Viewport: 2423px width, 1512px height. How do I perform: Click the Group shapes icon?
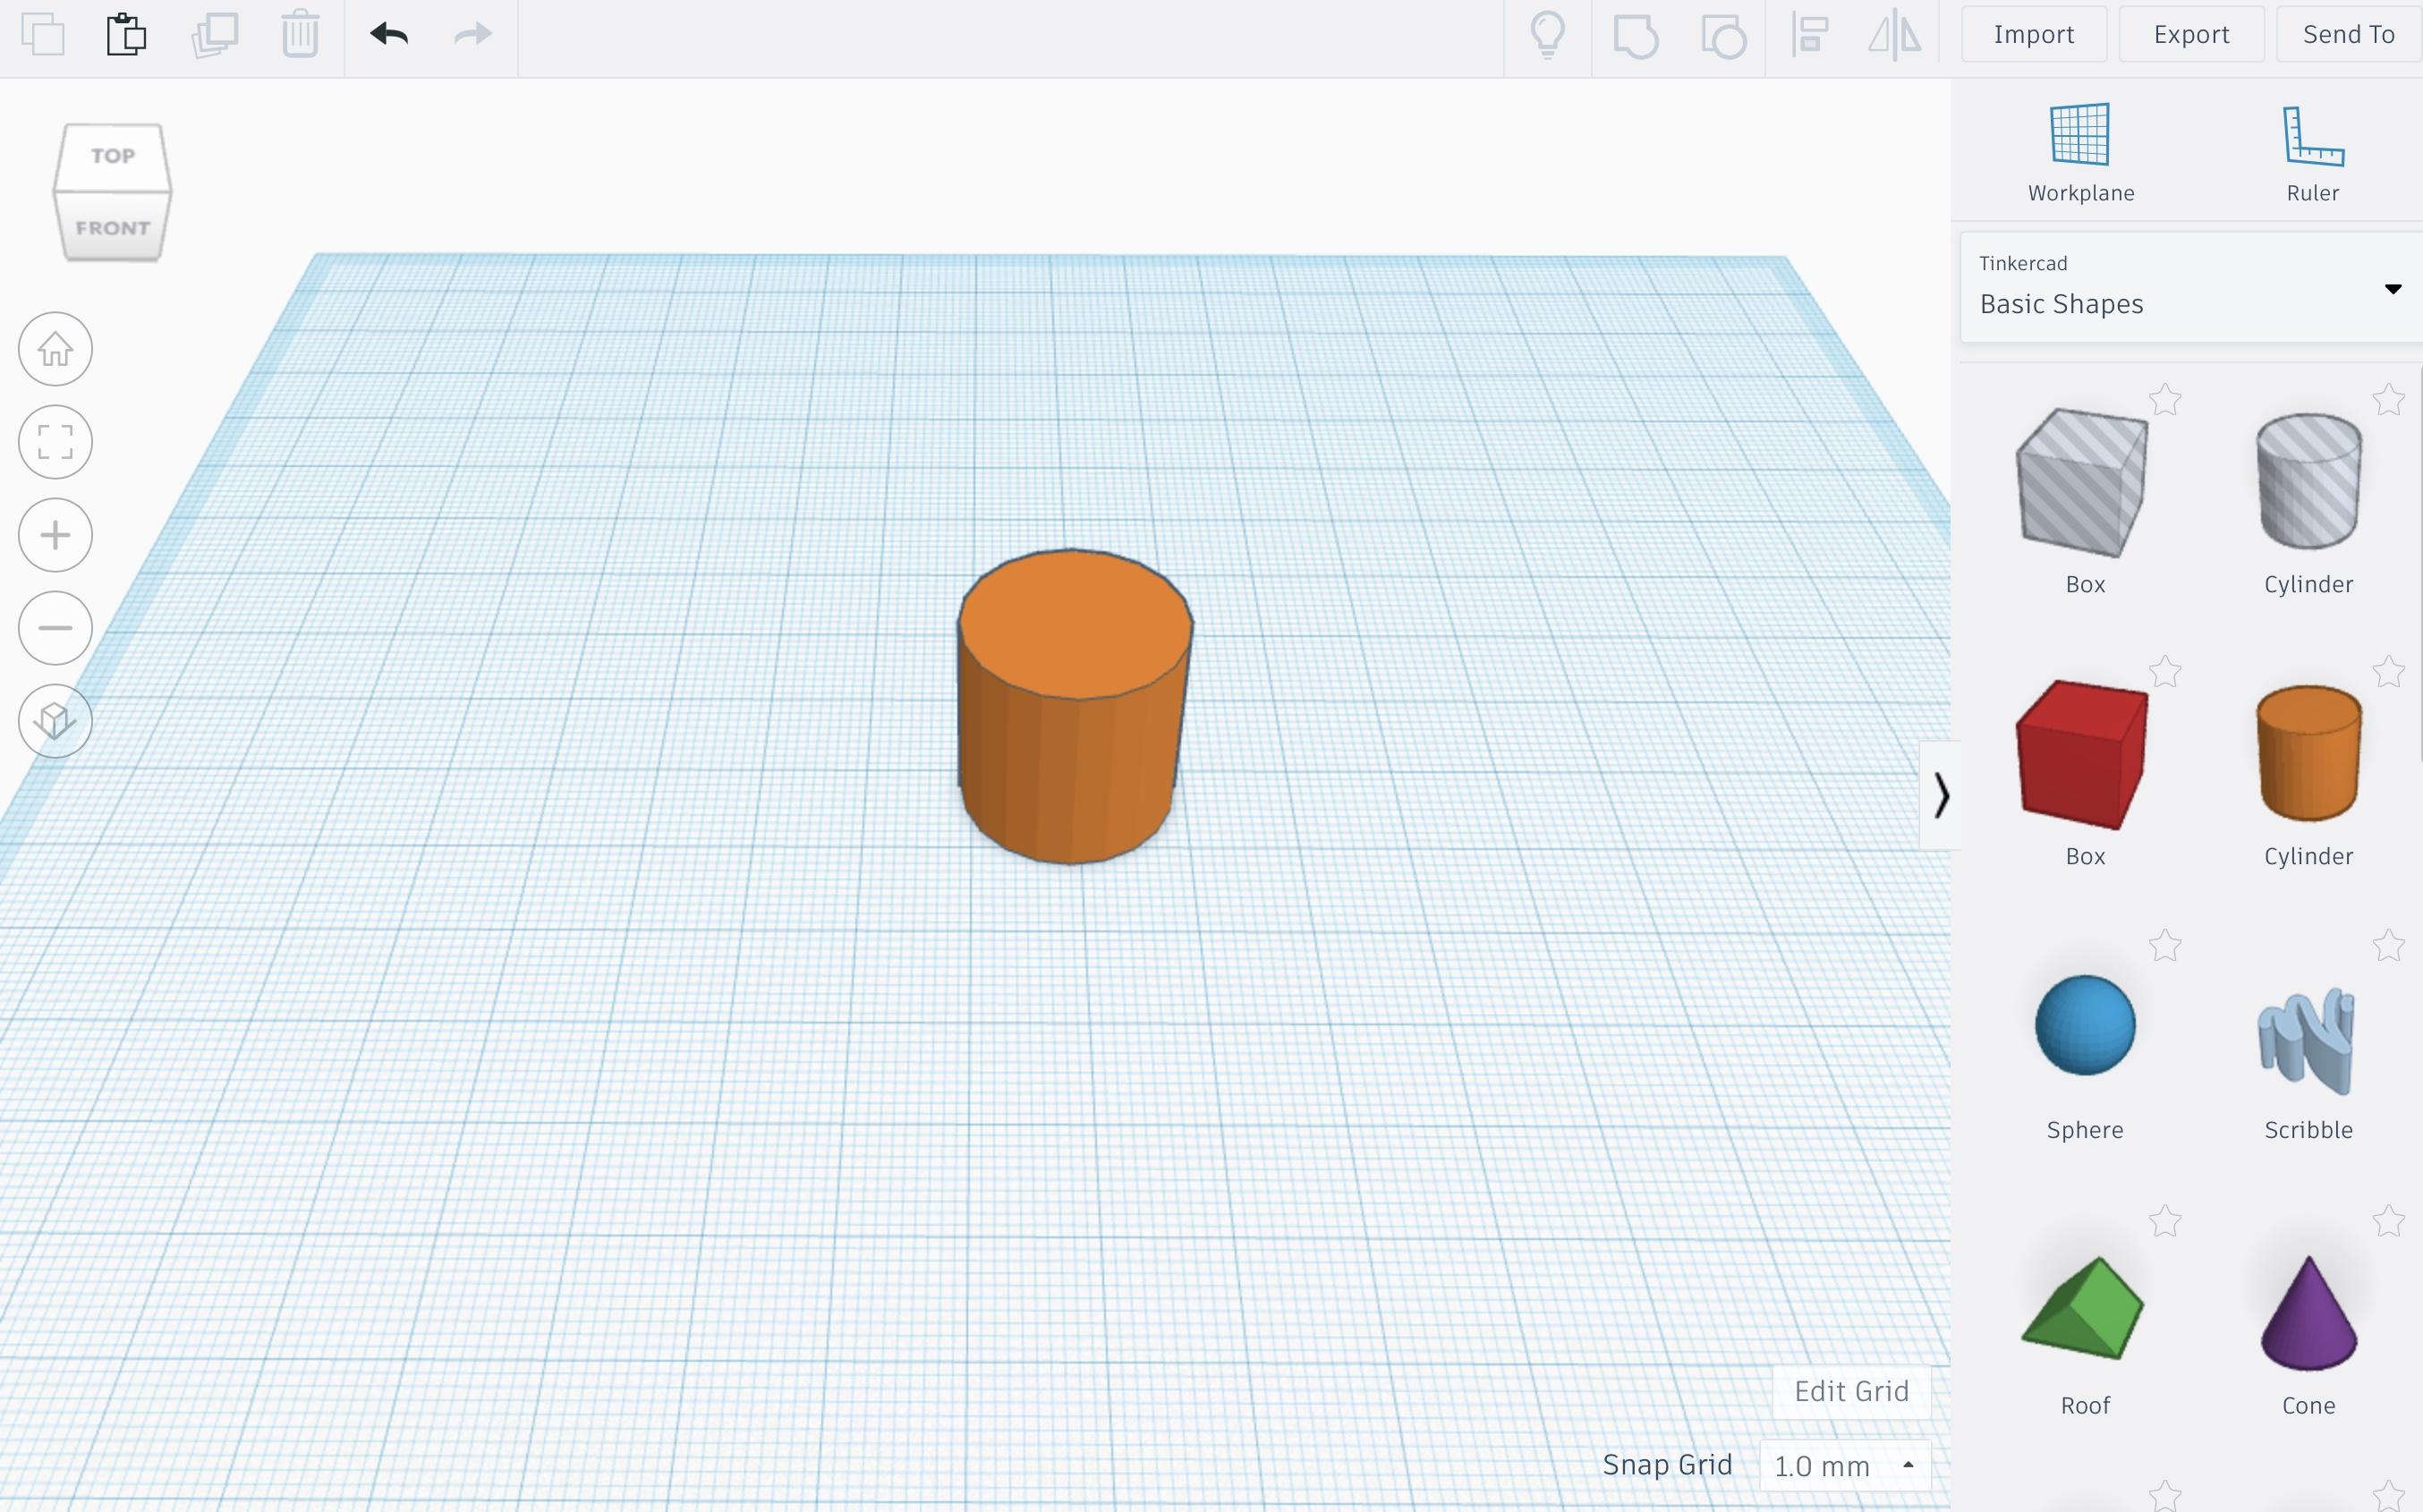(1636, 36)
